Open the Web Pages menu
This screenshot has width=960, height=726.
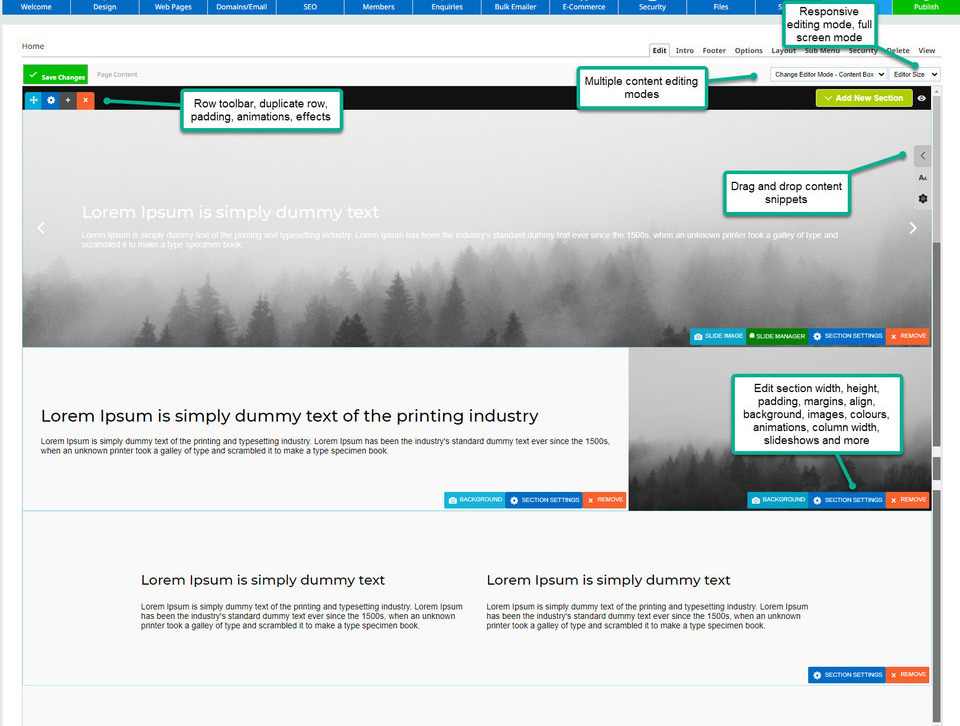(x=173, y=7)
